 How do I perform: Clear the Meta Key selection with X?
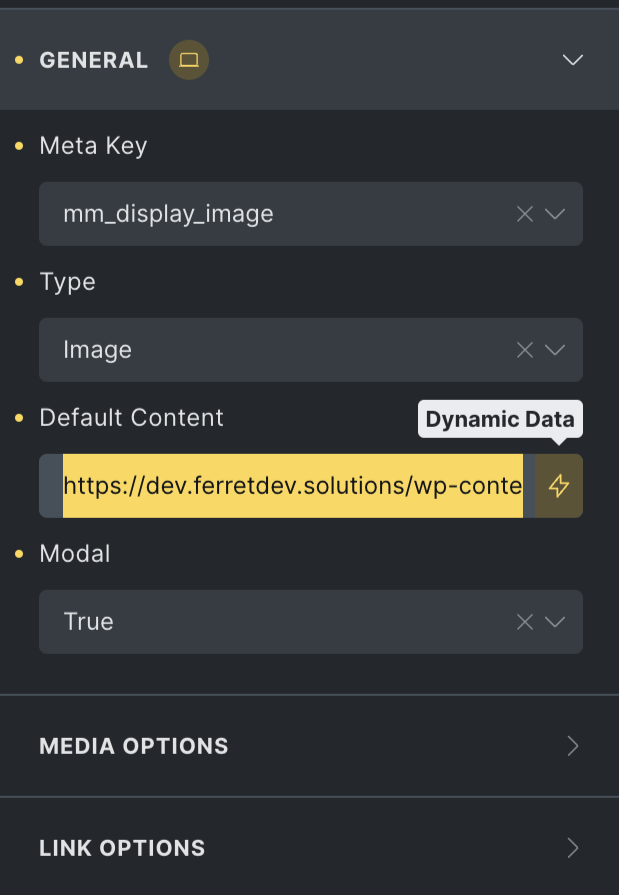coord(524,214)
